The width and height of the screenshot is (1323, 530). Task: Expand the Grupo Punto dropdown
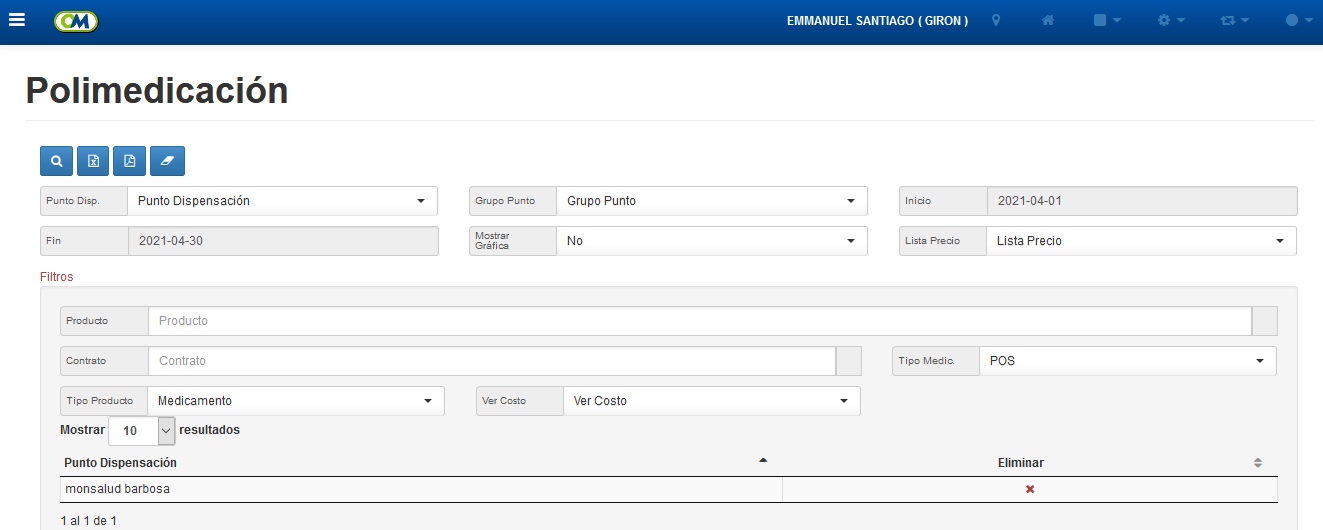pyautogui.click(x=711, y=201)
